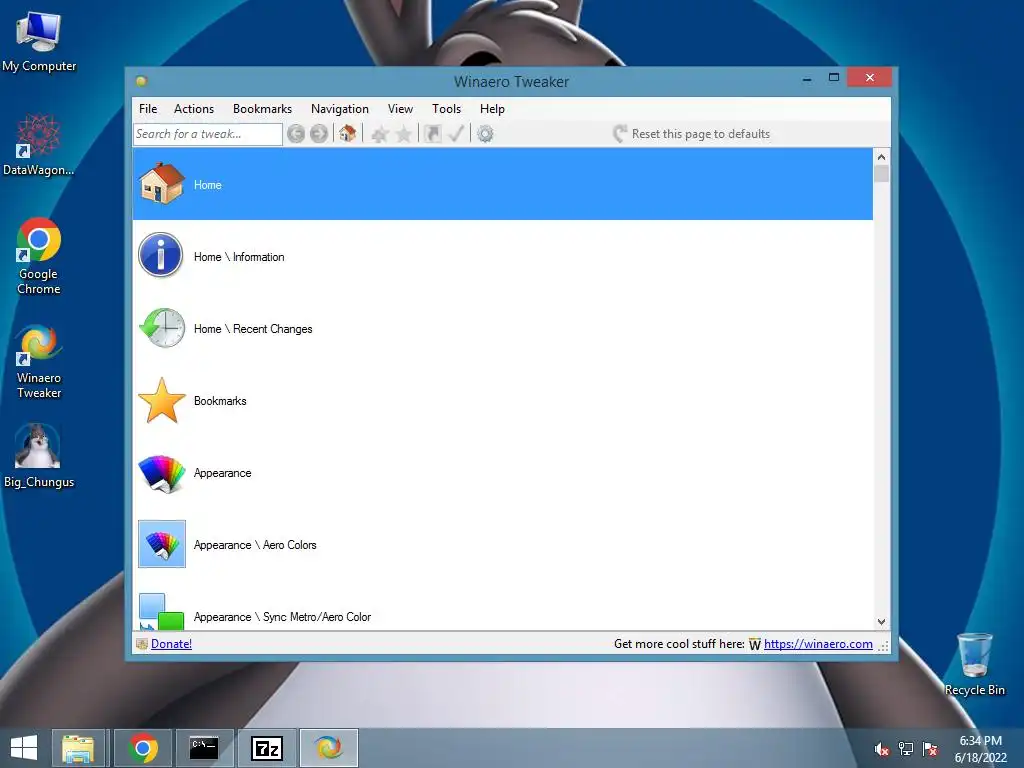Click the forward navigation arrow in toolbar
This screenshot has width=1024, height=768.
pos(319,134)
